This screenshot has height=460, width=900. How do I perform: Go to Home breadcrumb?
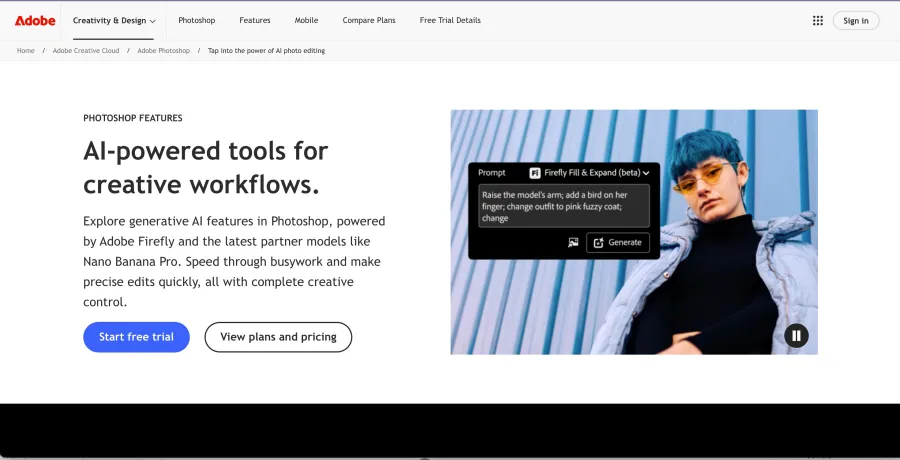(25, 51)
